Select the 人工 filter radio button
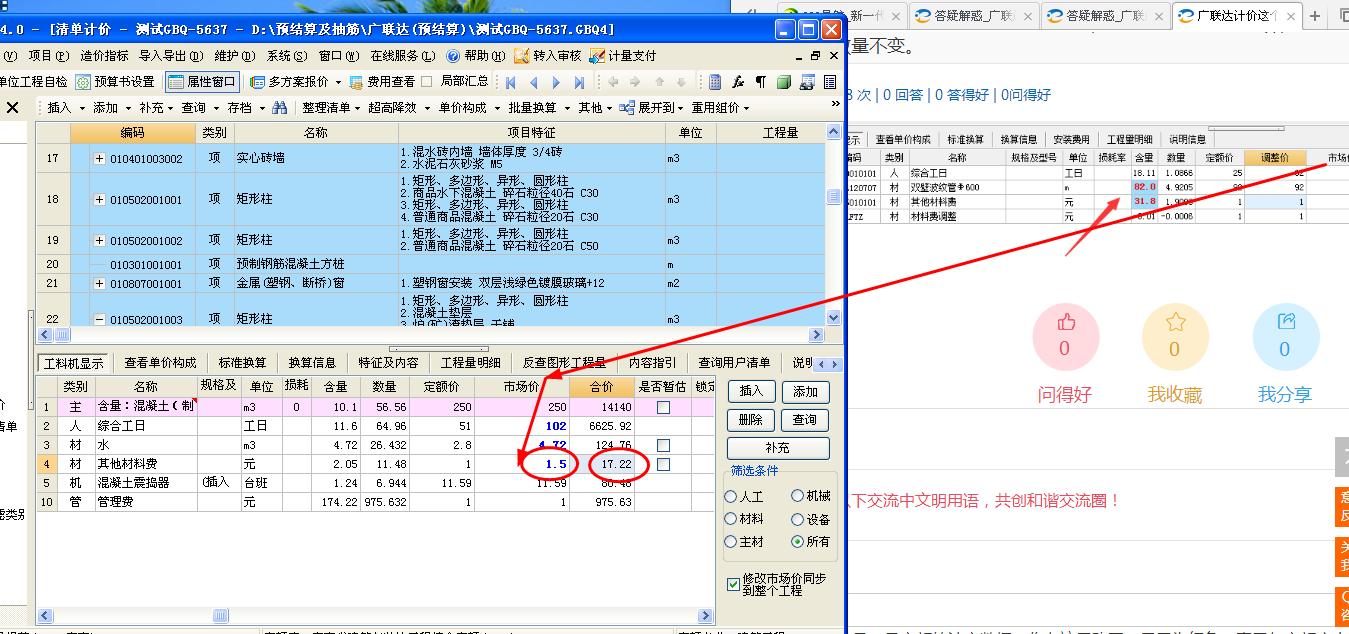Screen dimensions: 1349x634 [731, 496]
